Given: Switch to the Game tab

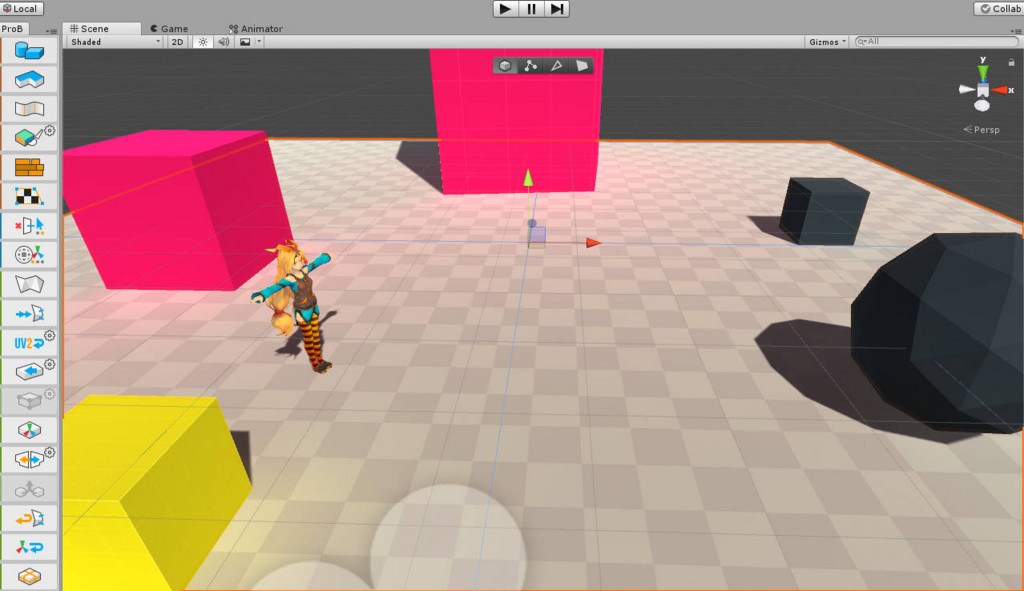Looking at the screenshot, I should click(169, 29).
